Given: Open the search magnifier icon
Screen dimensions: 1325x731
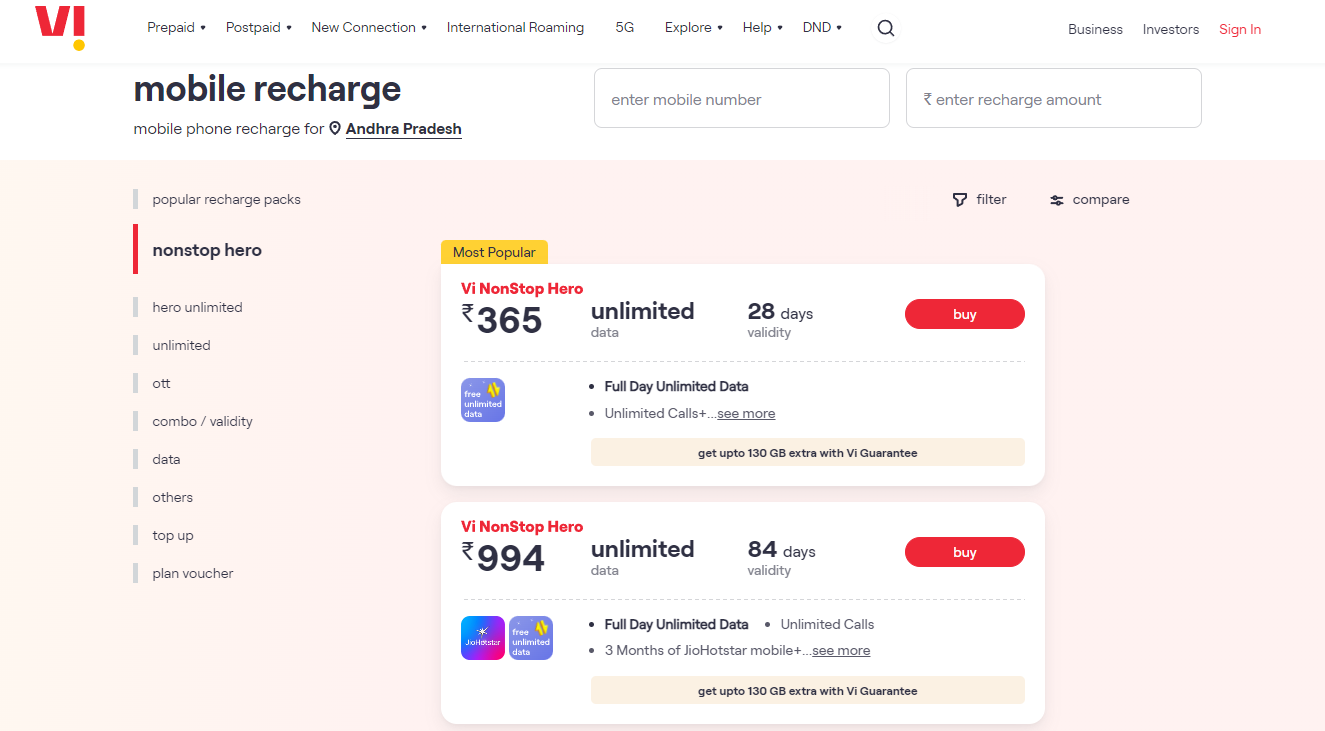Looking at the screenshot, I should [885, 28].
